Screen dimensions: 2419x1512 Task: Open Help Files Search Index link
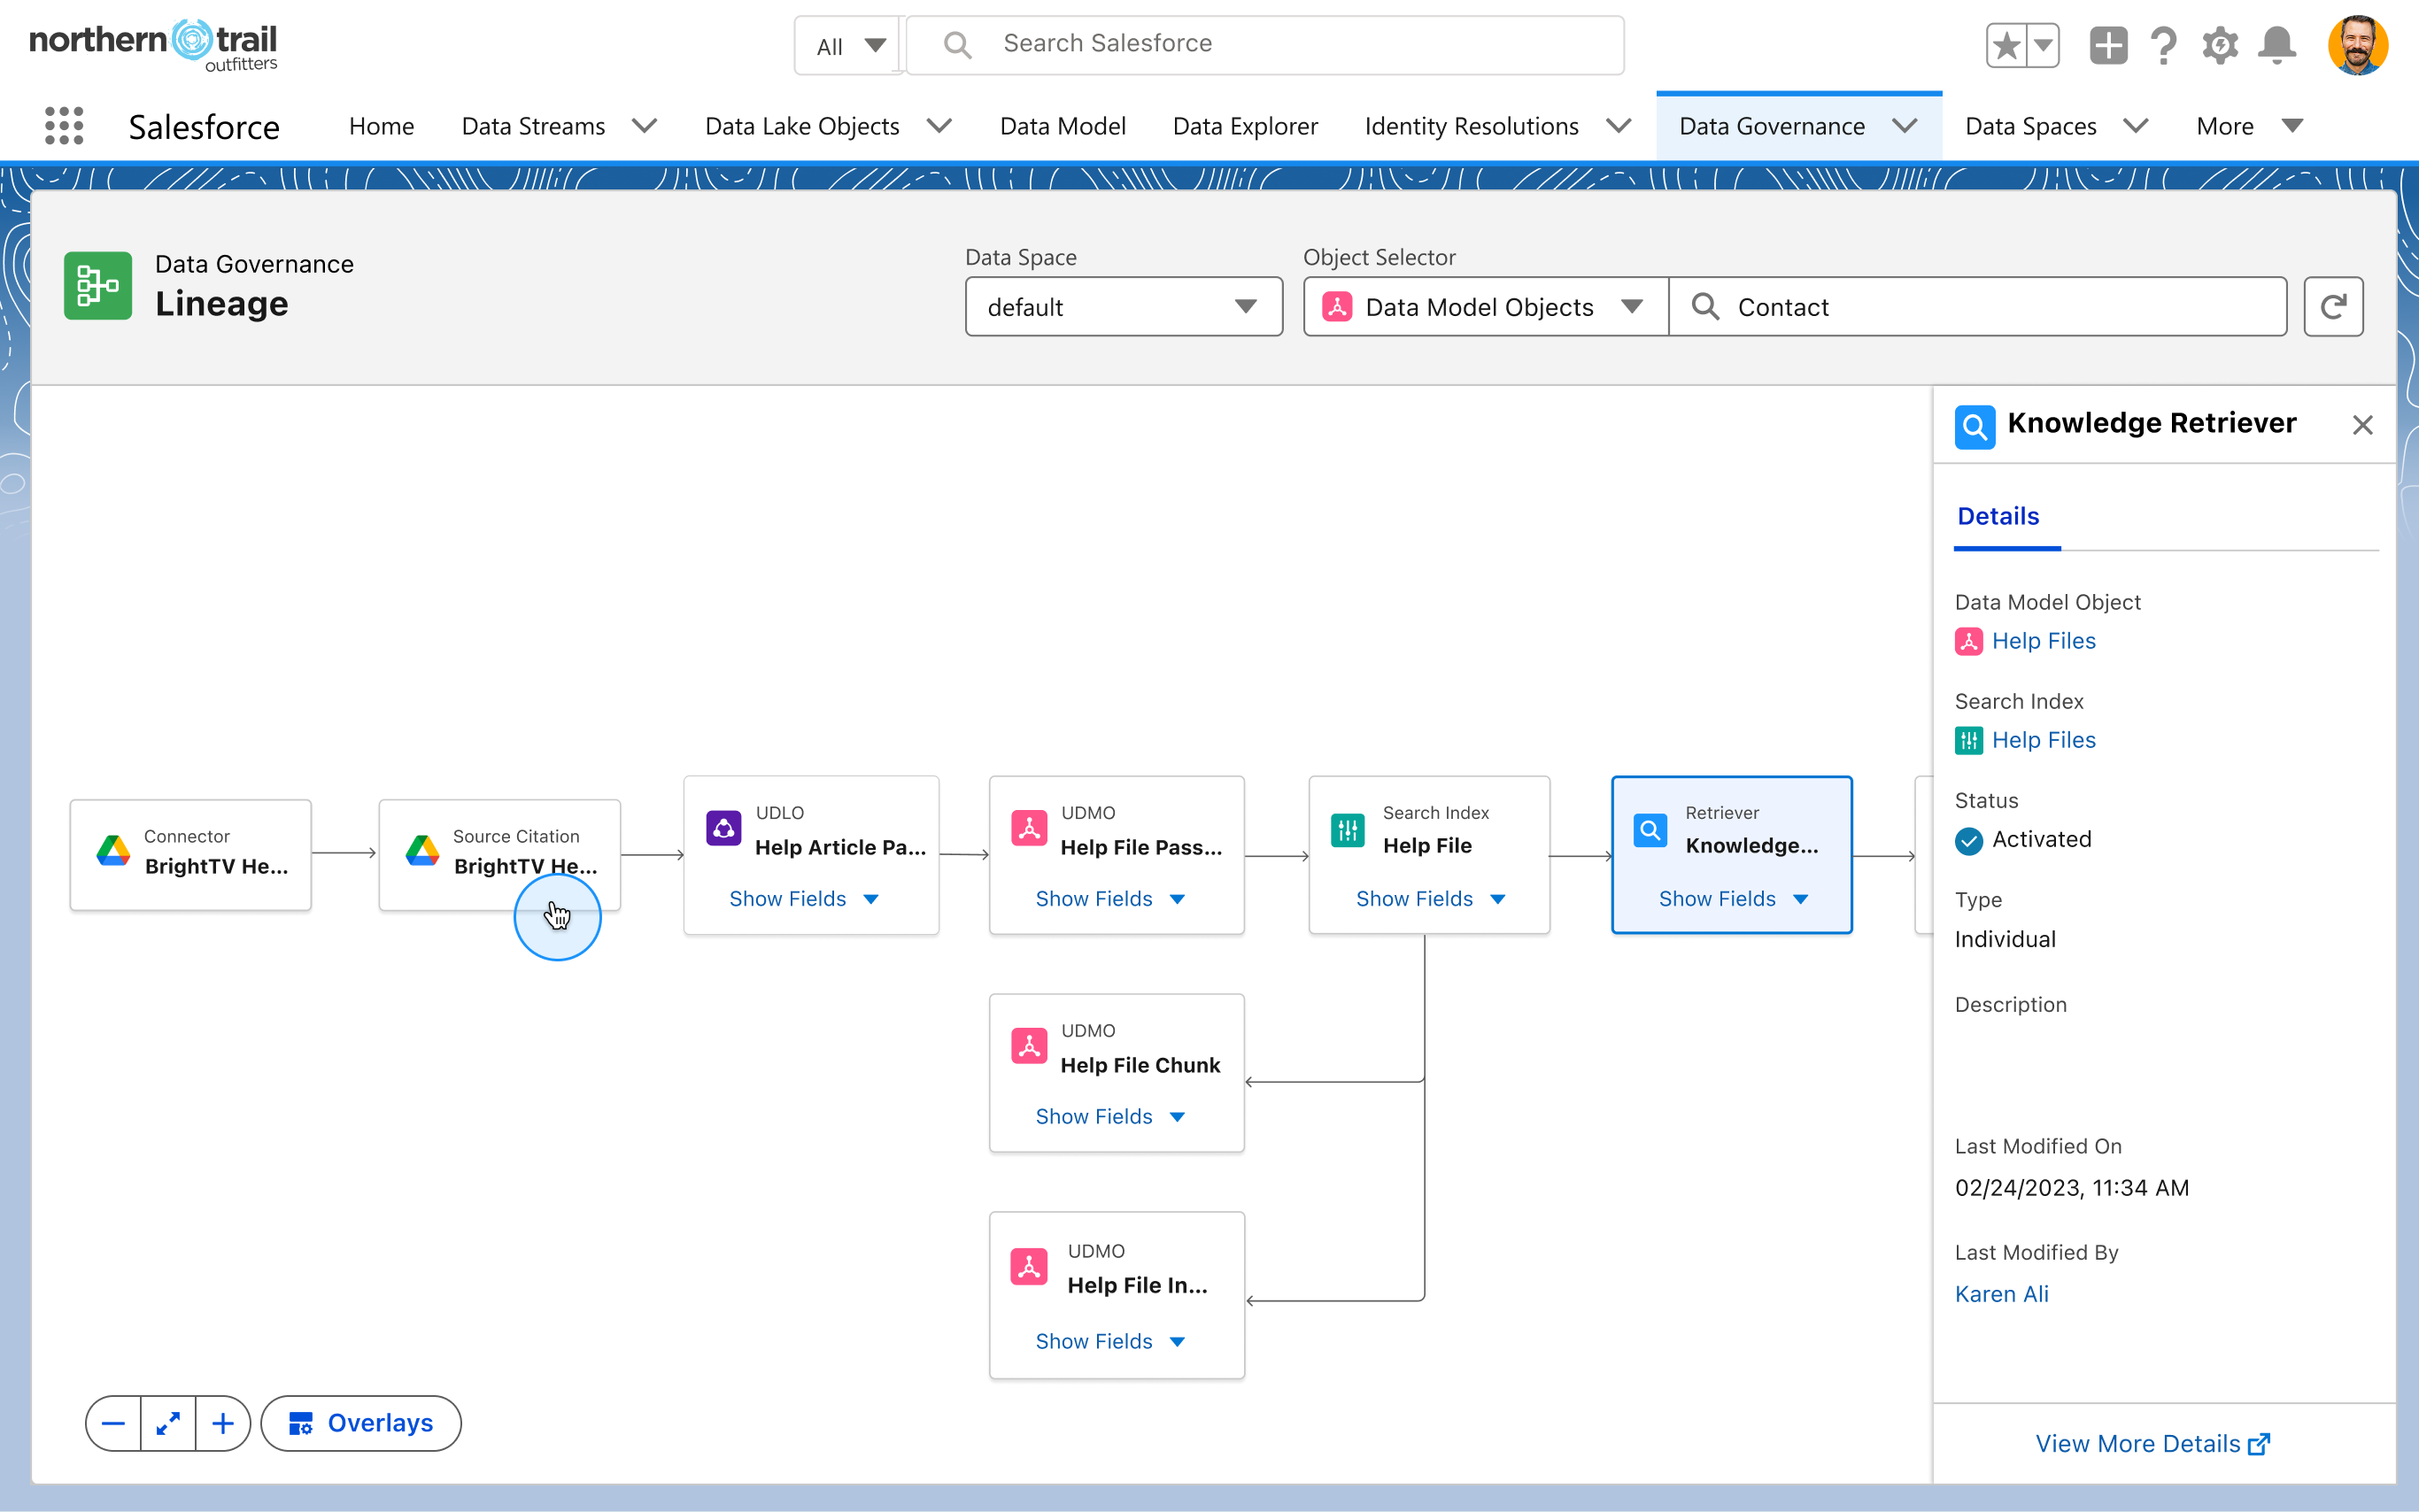[2043, 740]
